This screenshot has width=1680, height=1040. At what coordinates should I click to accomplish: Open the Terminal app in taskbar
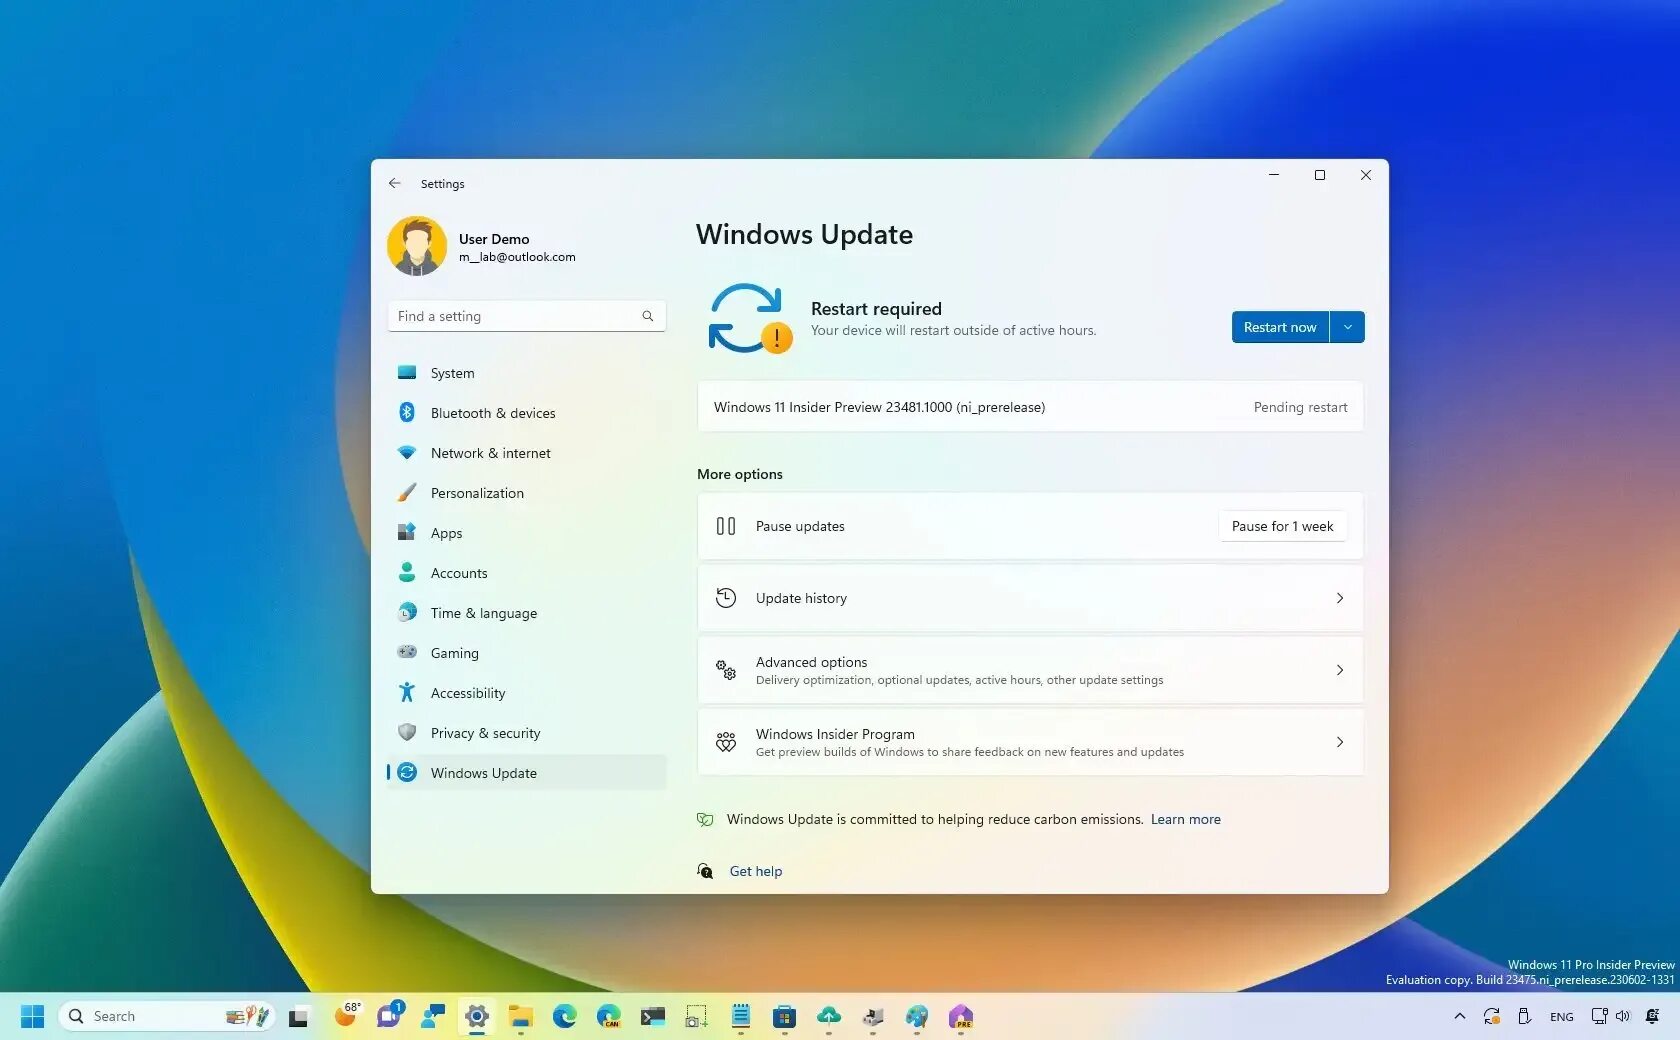[x=653, y=1017]
